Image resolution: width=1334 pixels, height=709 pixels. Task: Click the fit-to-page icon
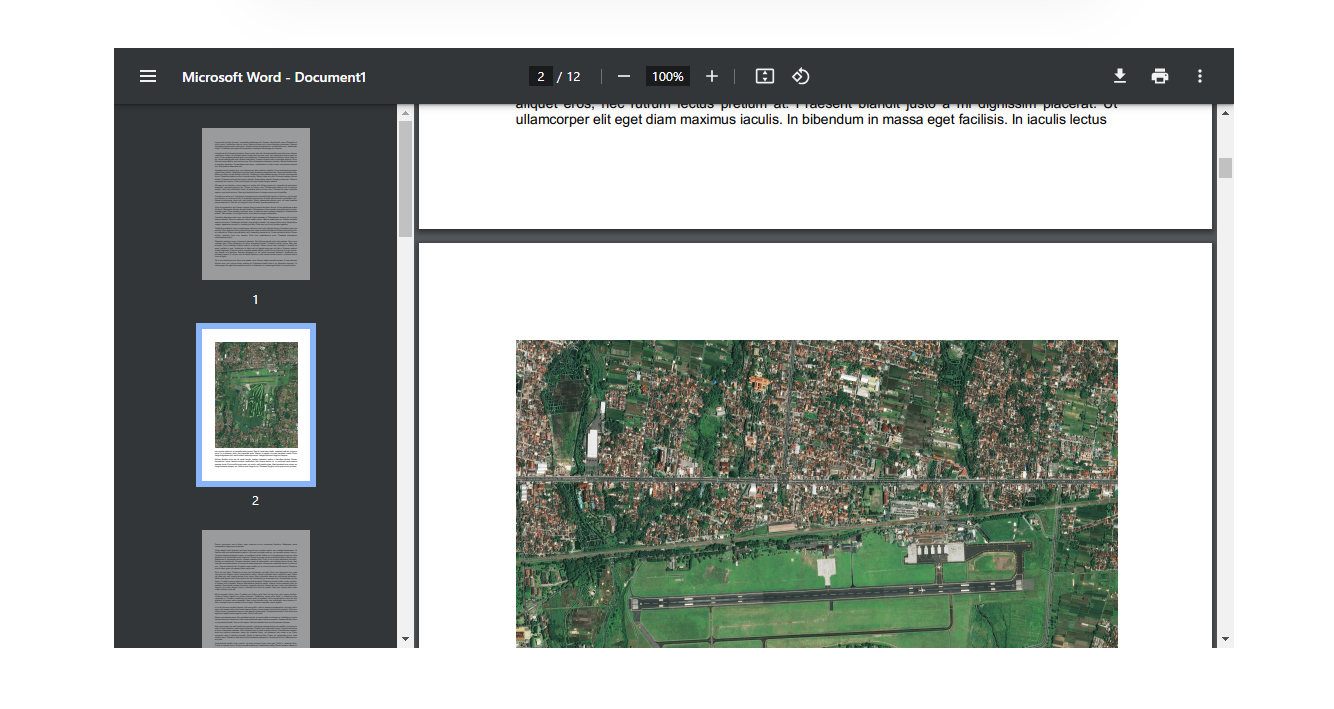click(764, 75)
